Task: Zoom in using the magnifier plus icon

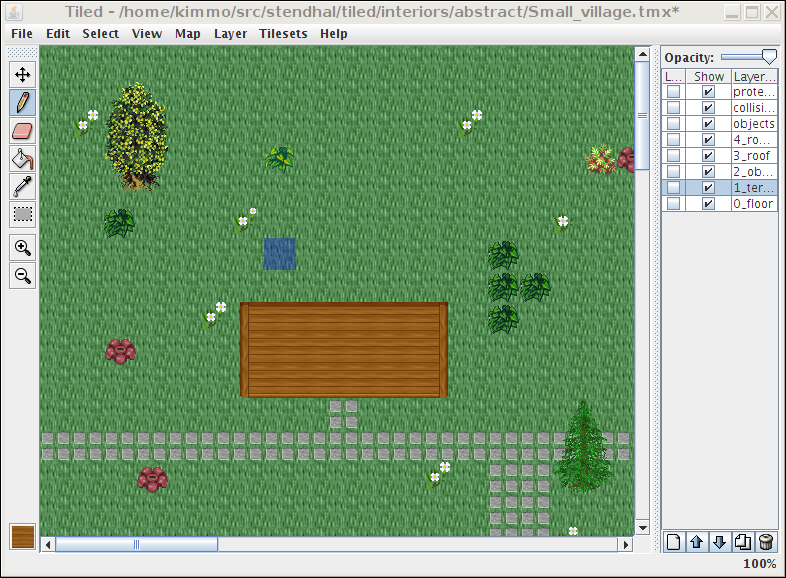Action: [22, 248]
